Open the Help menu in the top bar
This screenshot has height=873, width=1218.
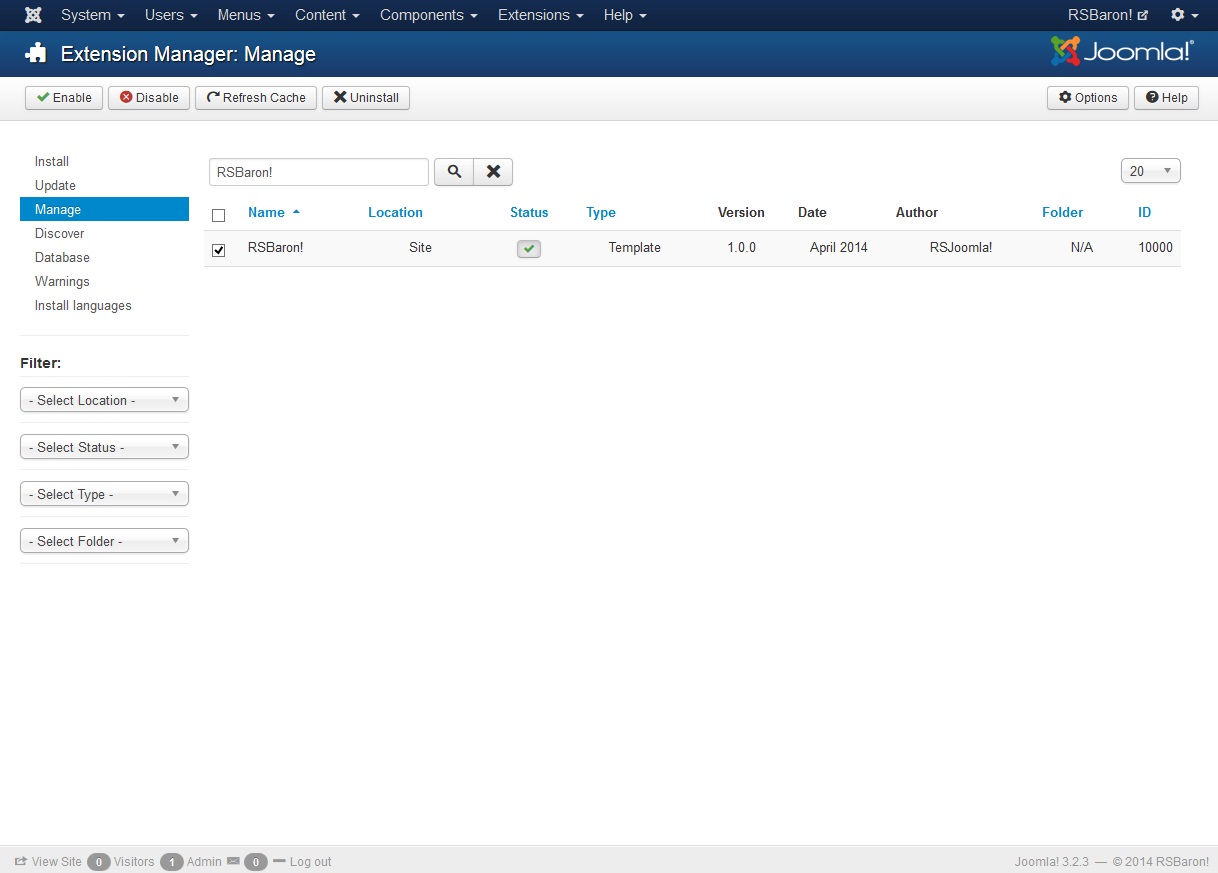click(x=625, y=15)
